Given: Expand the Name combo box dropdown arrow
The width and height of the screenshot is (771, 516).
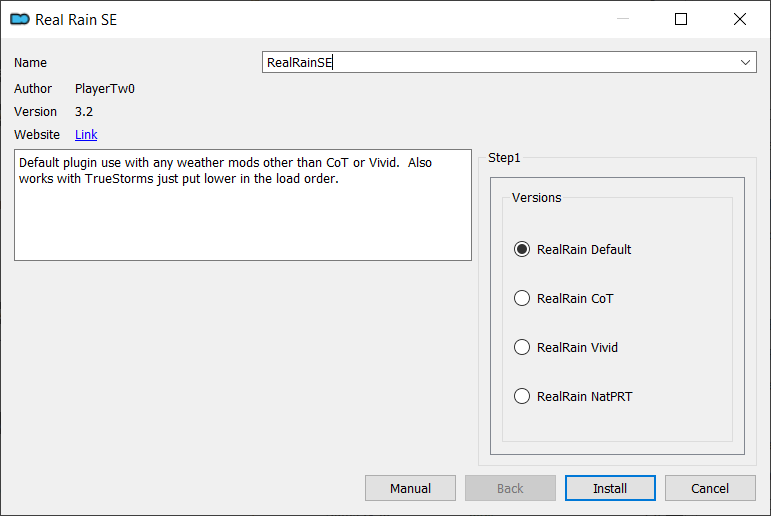Looking at the screenshot, I should (745, 62).
